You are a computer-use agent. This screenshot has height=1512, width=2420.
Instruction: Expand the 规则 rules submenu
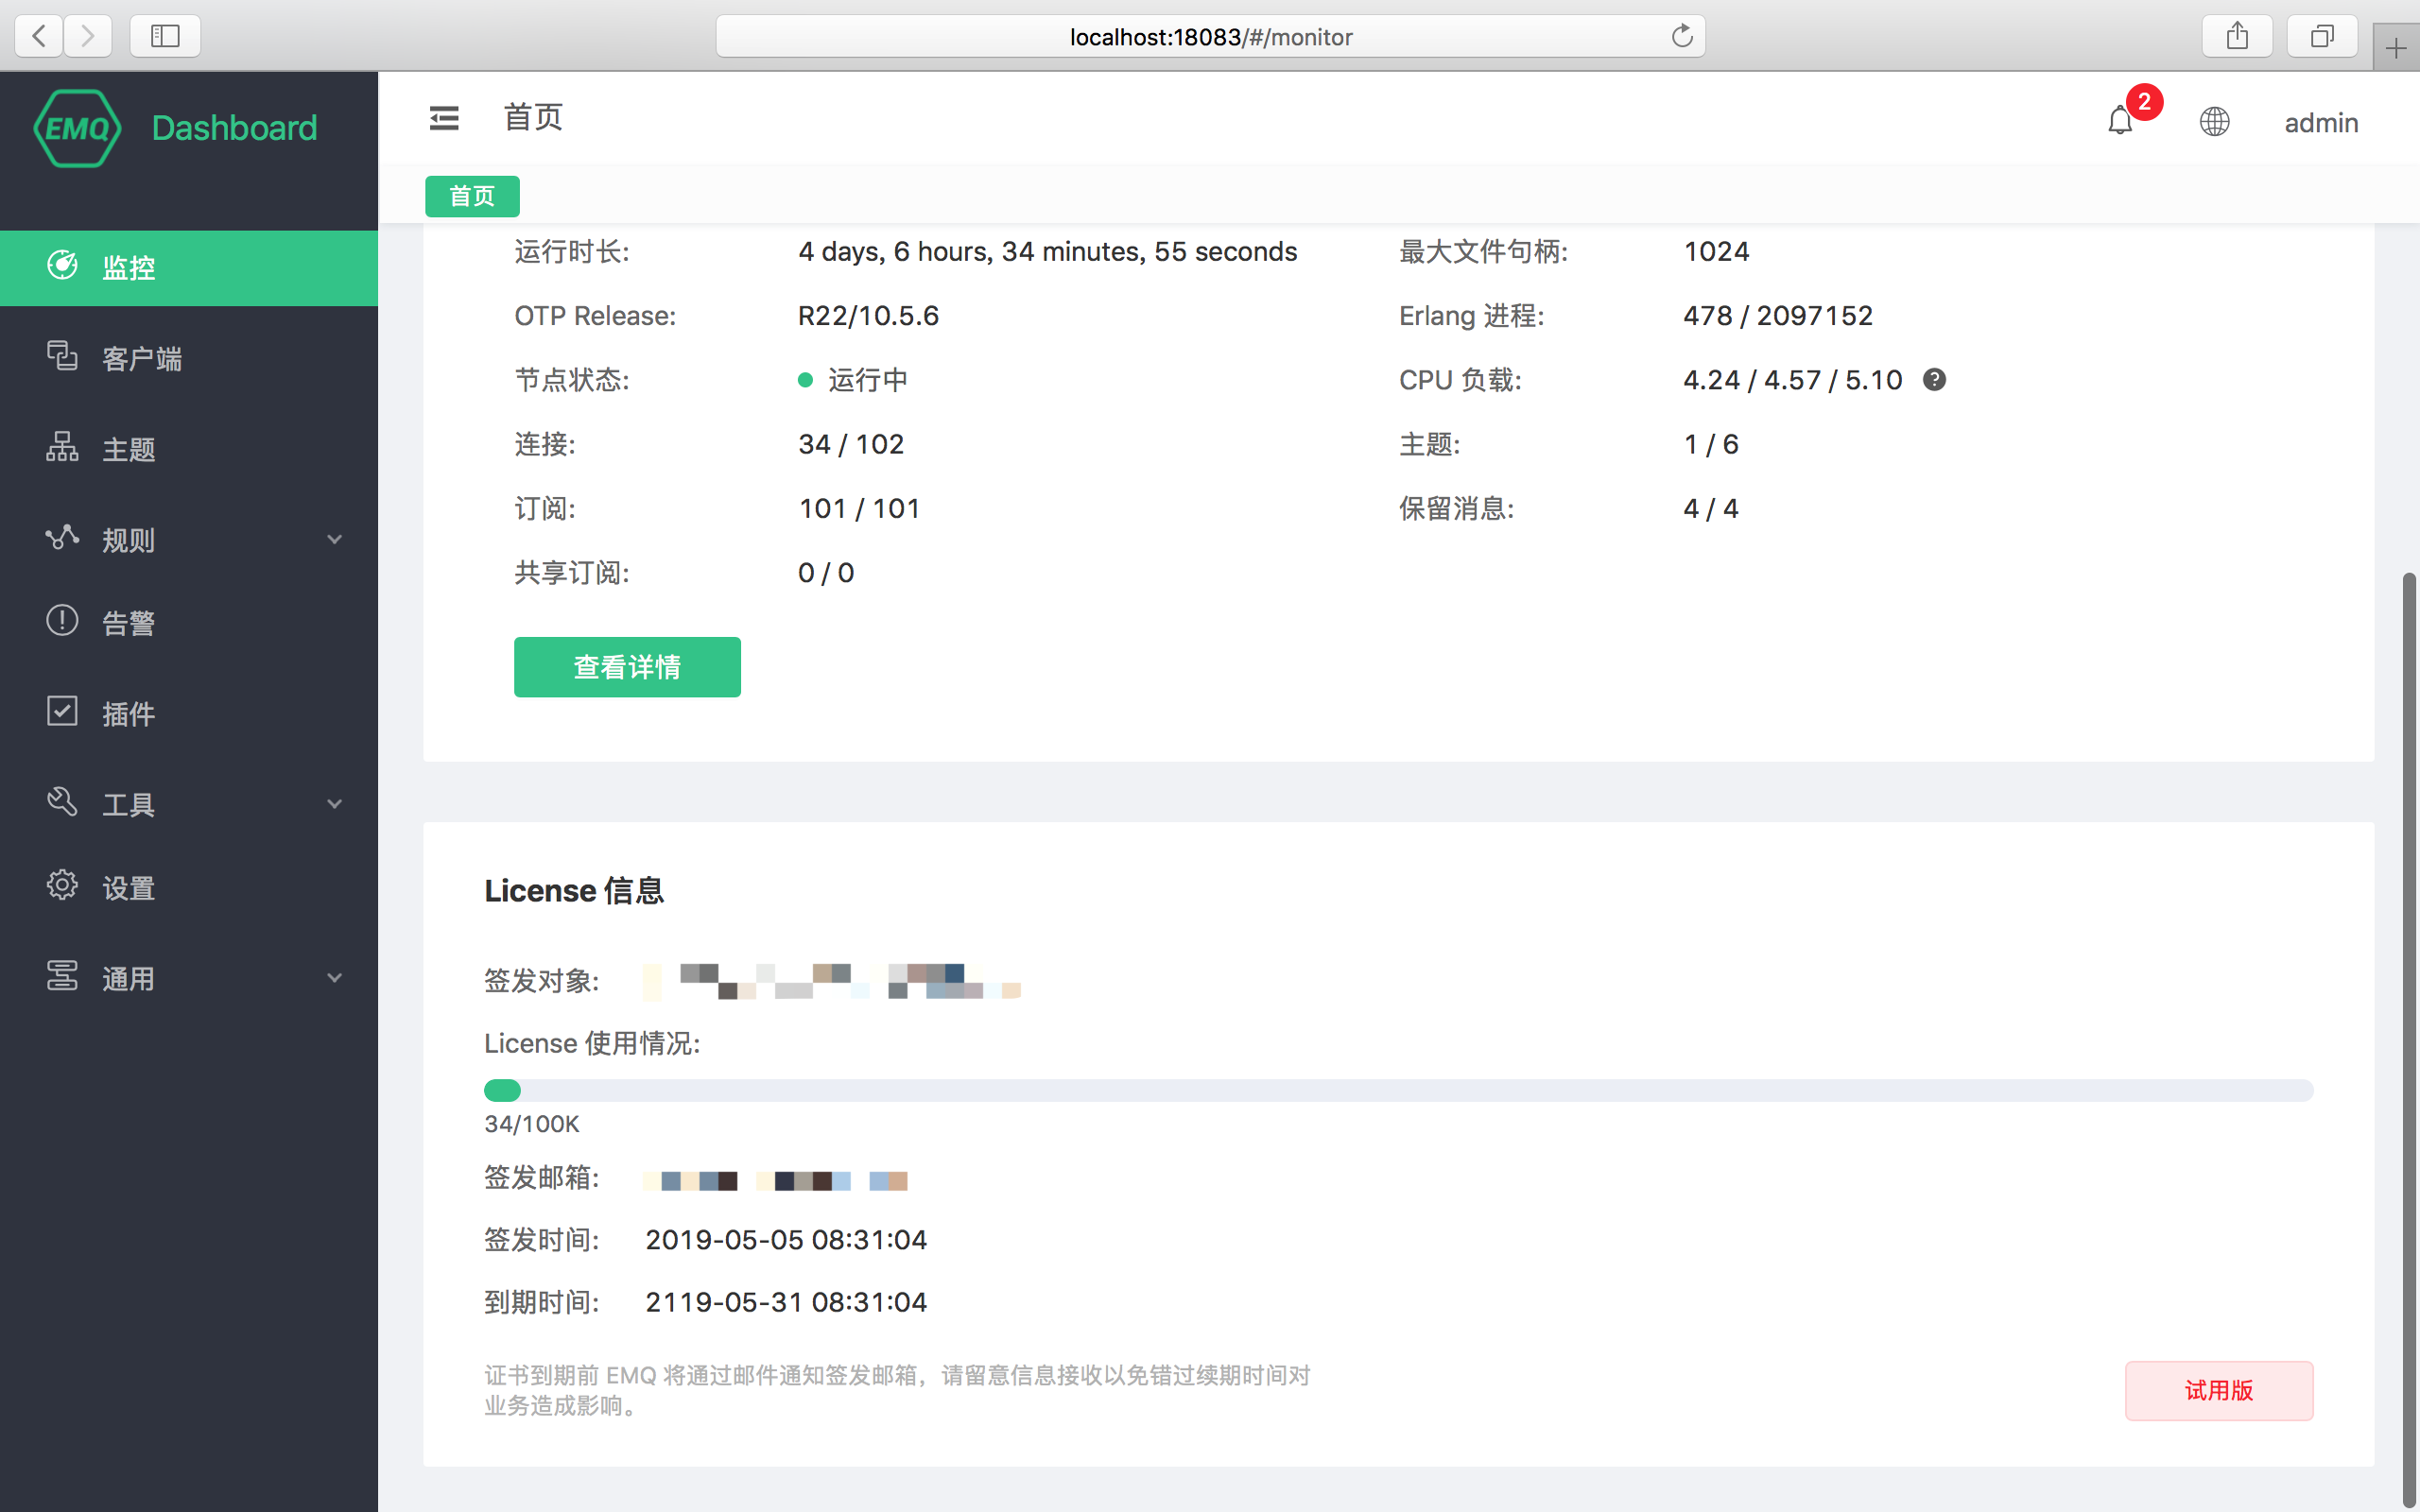click(334, 539)
